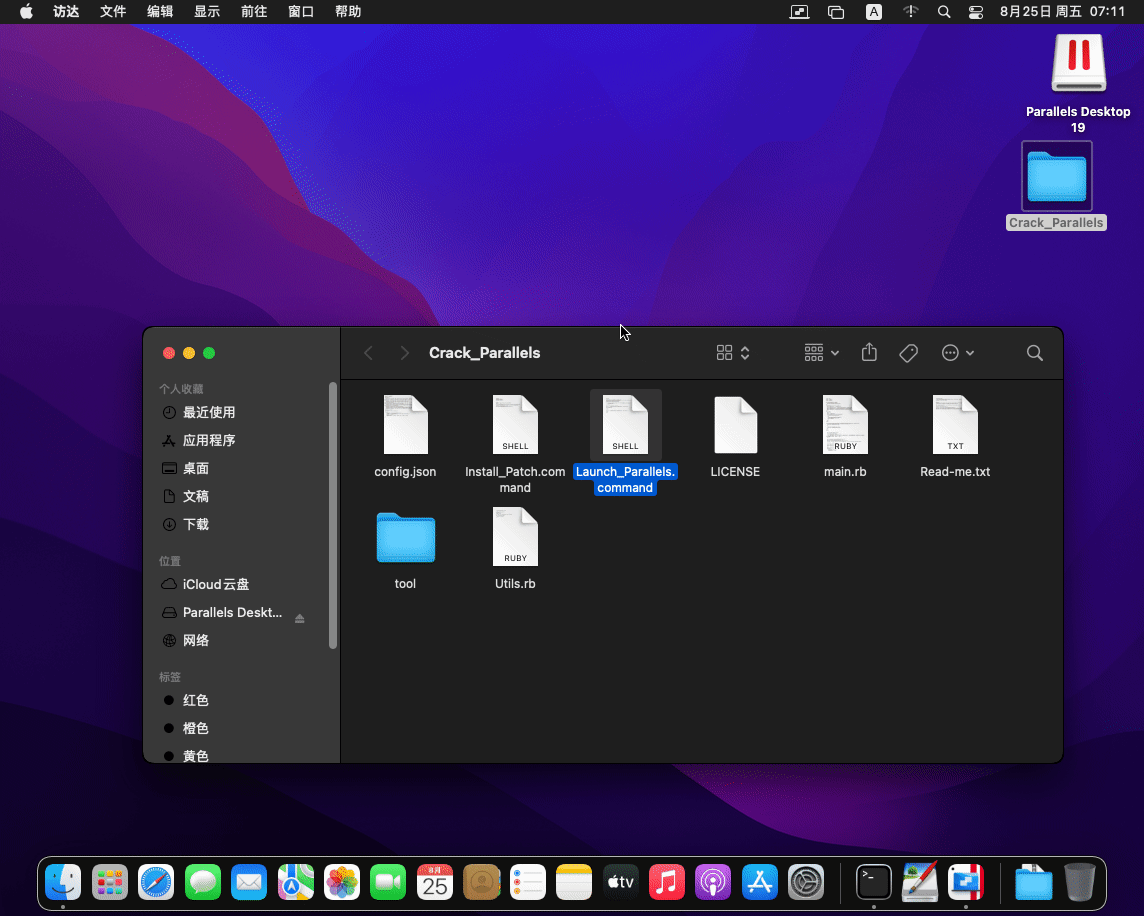Image resolution: width=1144 pixels, height=916 pixels.
Task: Open Finder window search
Action: point(1035,353)
